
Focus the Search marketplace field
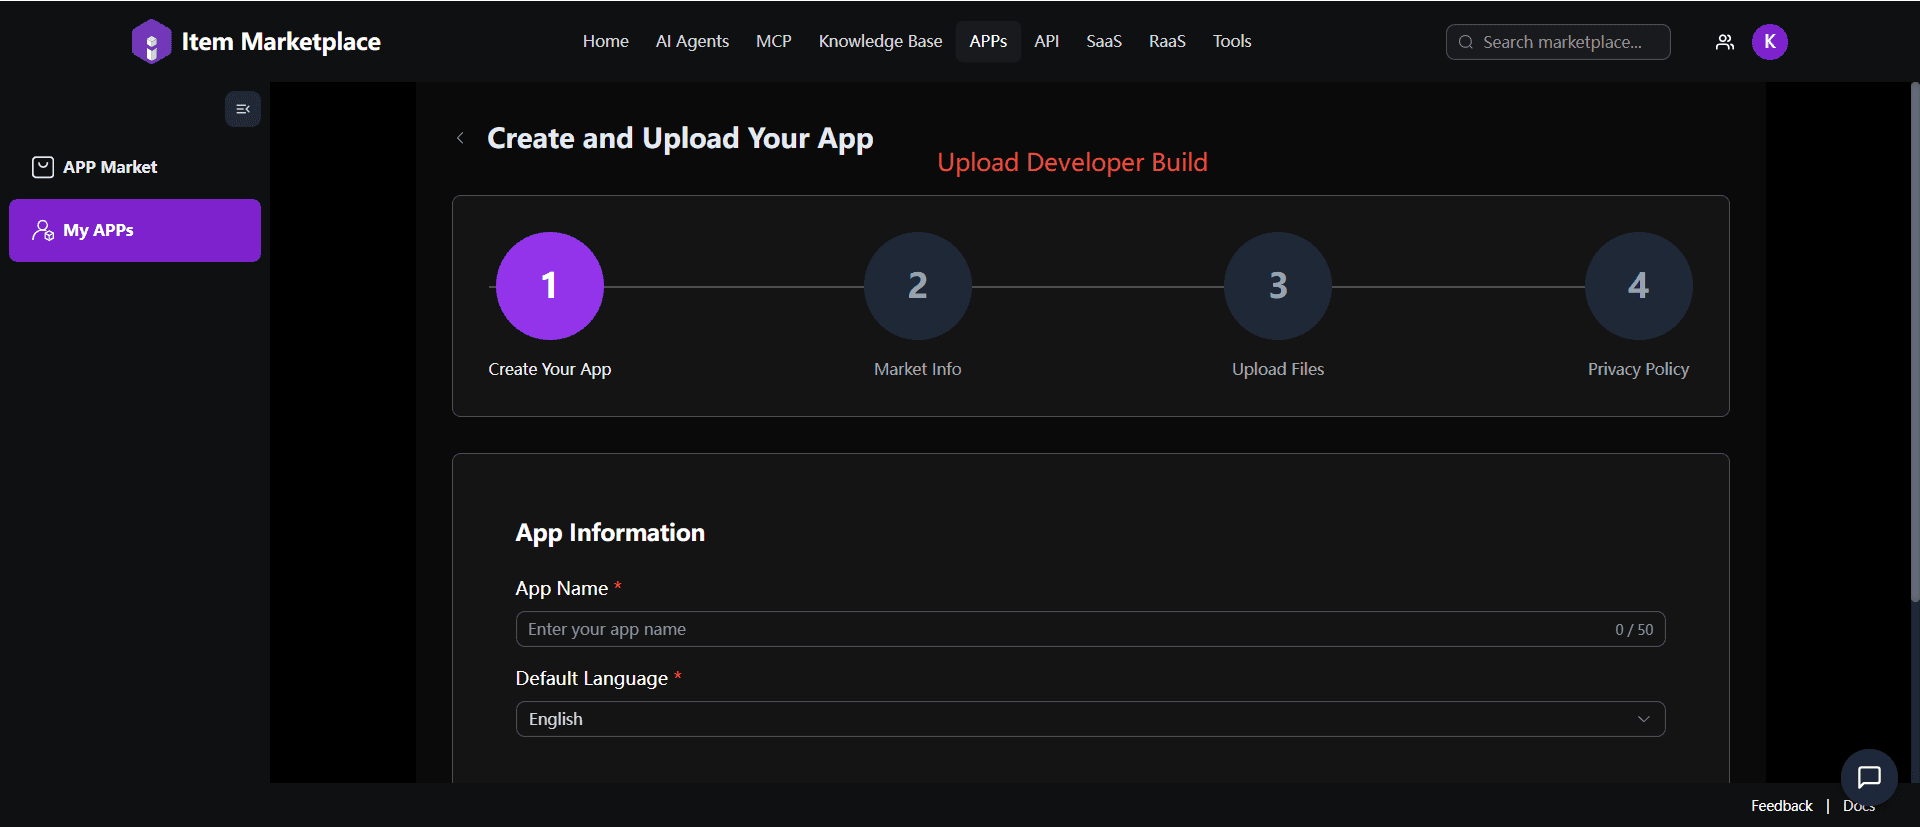(1558, 42)
